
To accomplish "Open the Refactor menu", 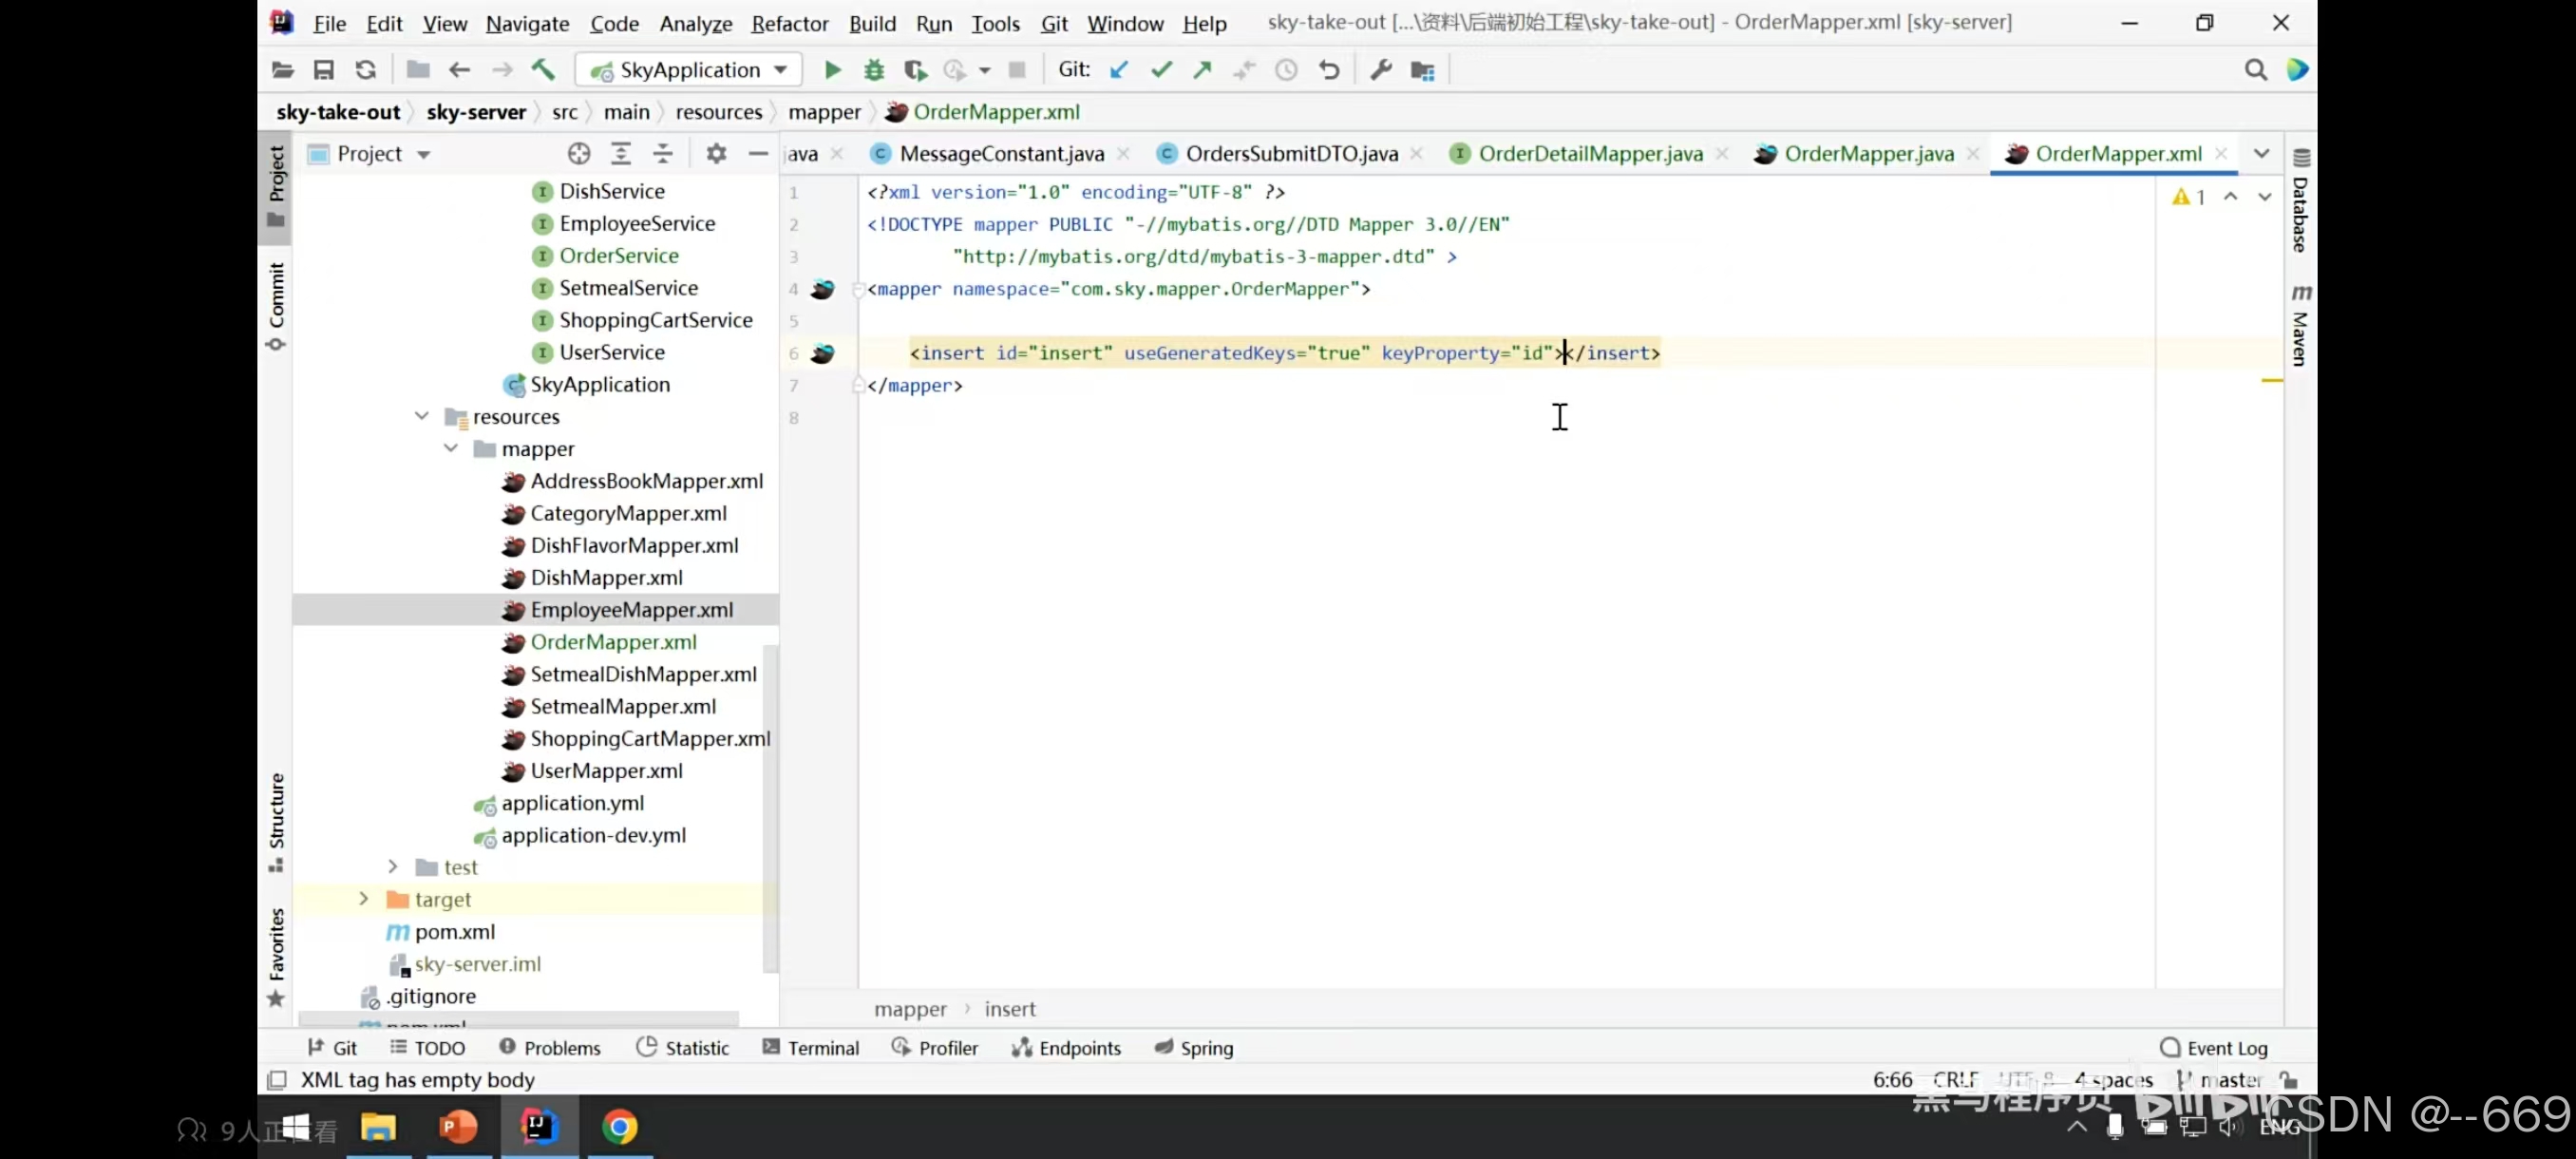I will [789, 23].
